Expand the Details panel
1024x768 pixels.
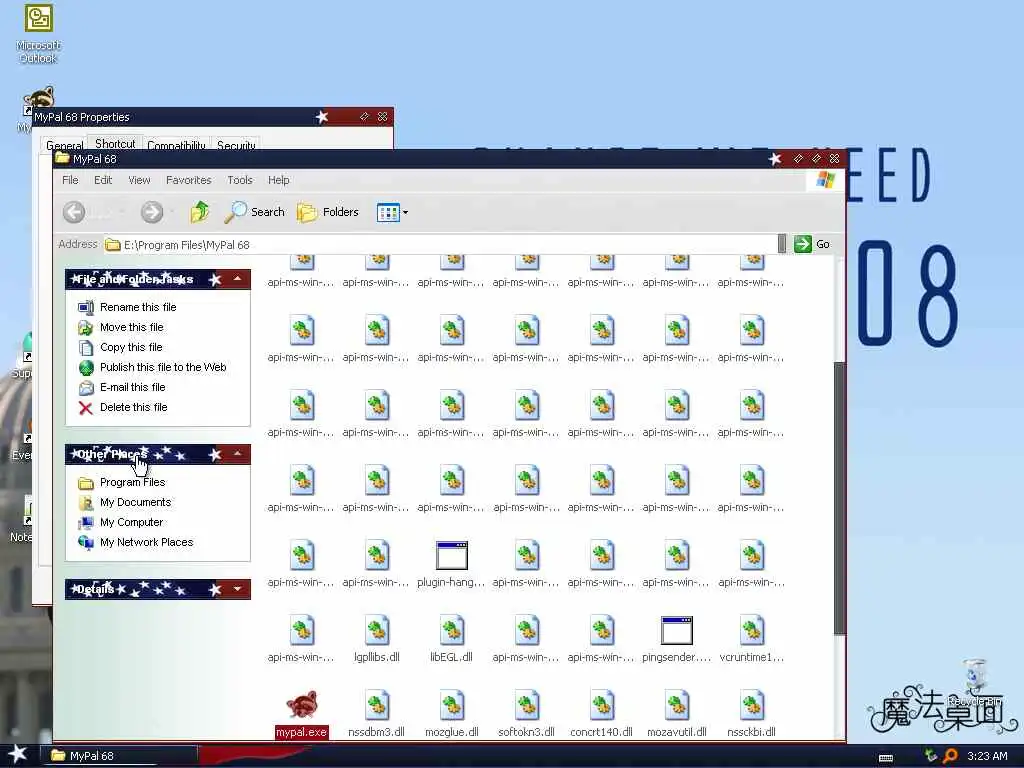click(238, 589)
